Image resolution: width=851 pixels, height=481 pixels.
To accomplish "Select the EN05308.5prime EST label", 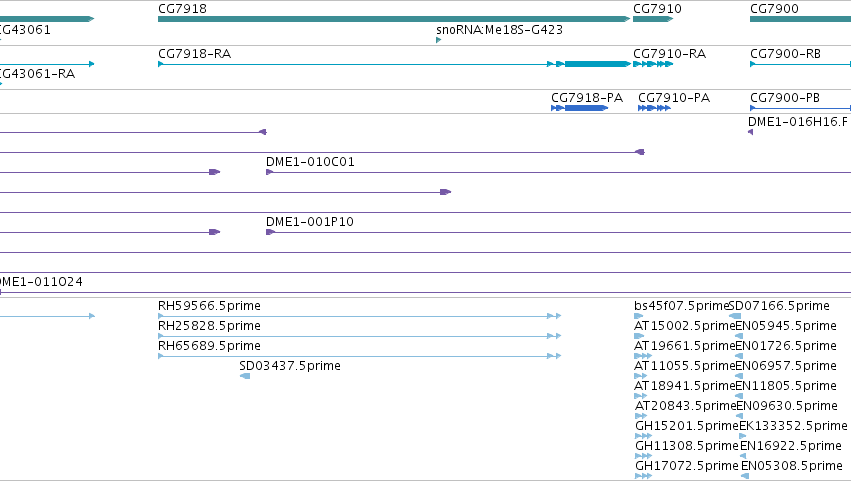I will (792, 466).
